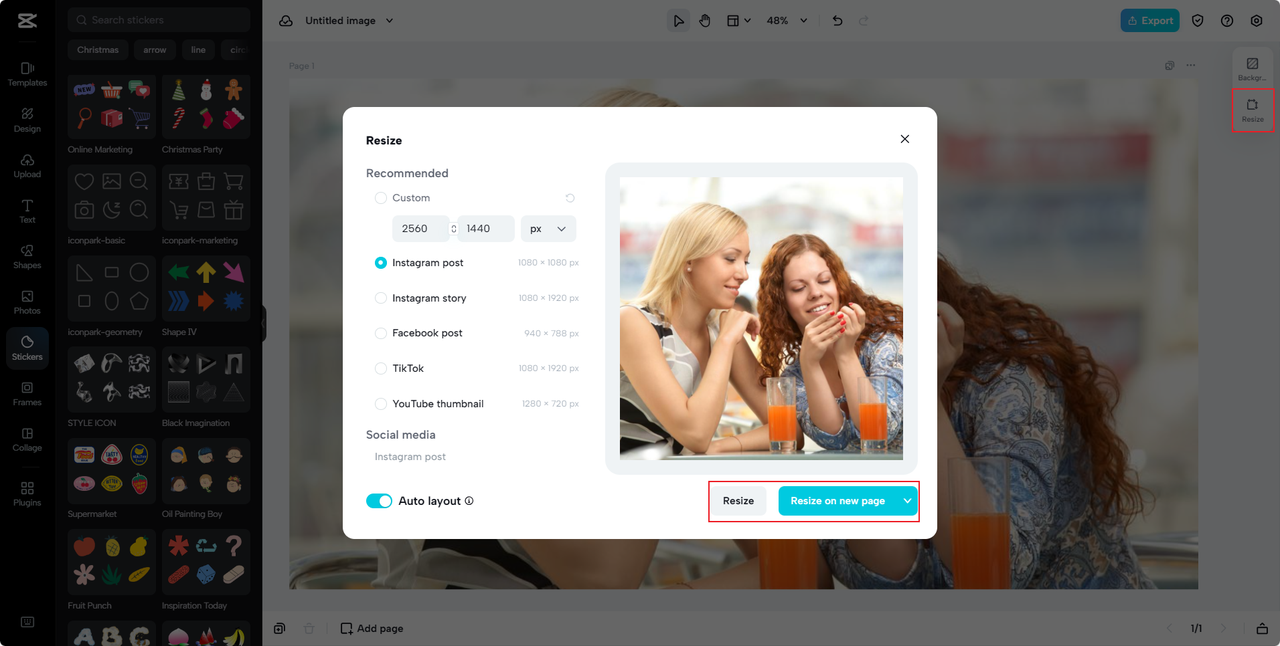Select the Custom size radio button
Screen dimensions: 1280x646
(381, 198)
